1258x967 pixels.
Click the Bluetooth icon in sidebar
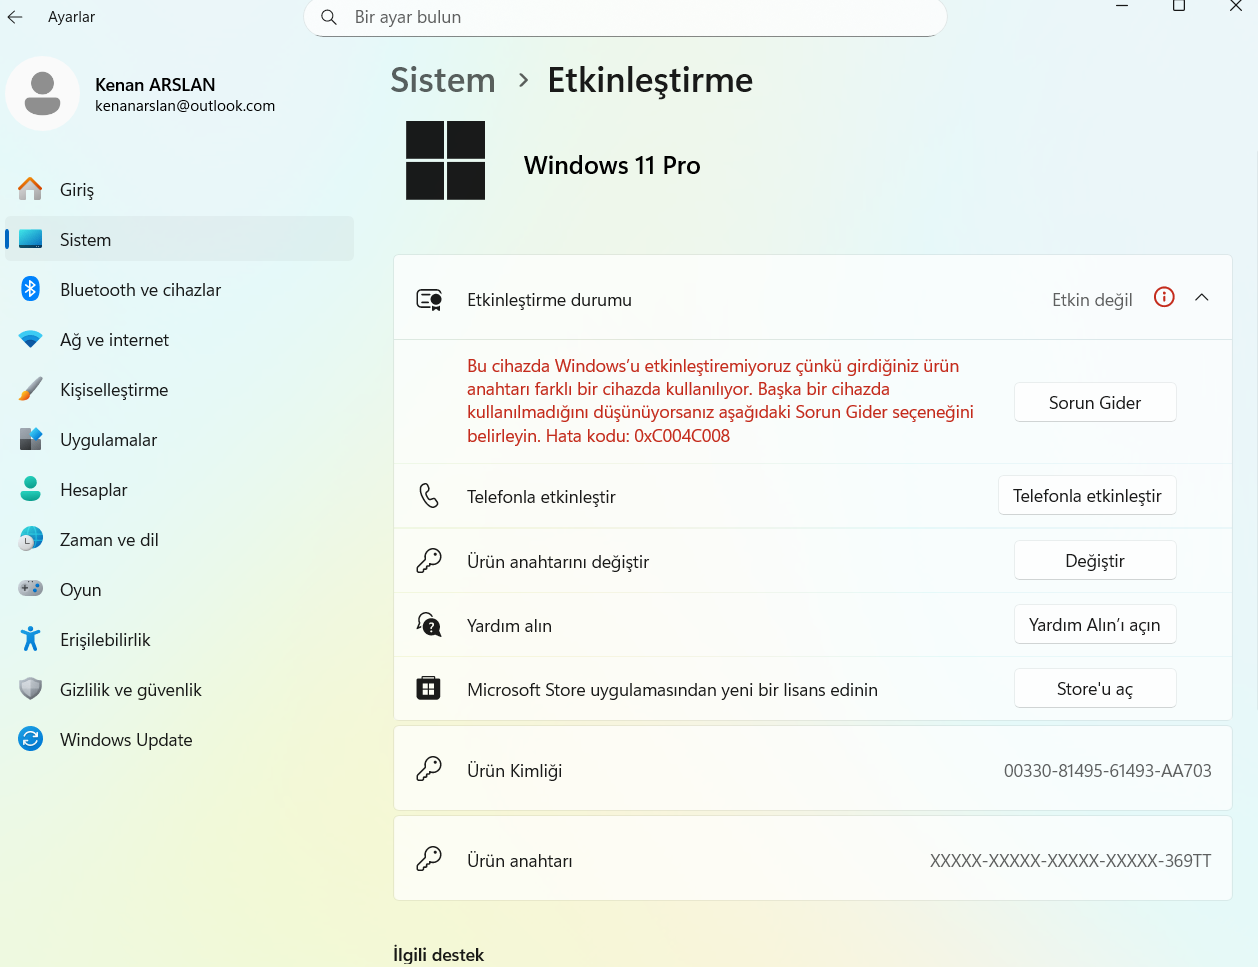(x=31, y=289)
